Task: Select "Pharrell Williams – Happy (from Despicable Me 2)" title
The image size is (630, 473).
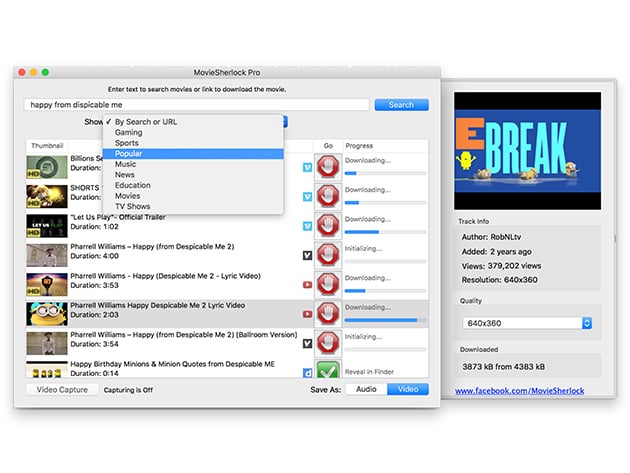Action: (152, 246)
